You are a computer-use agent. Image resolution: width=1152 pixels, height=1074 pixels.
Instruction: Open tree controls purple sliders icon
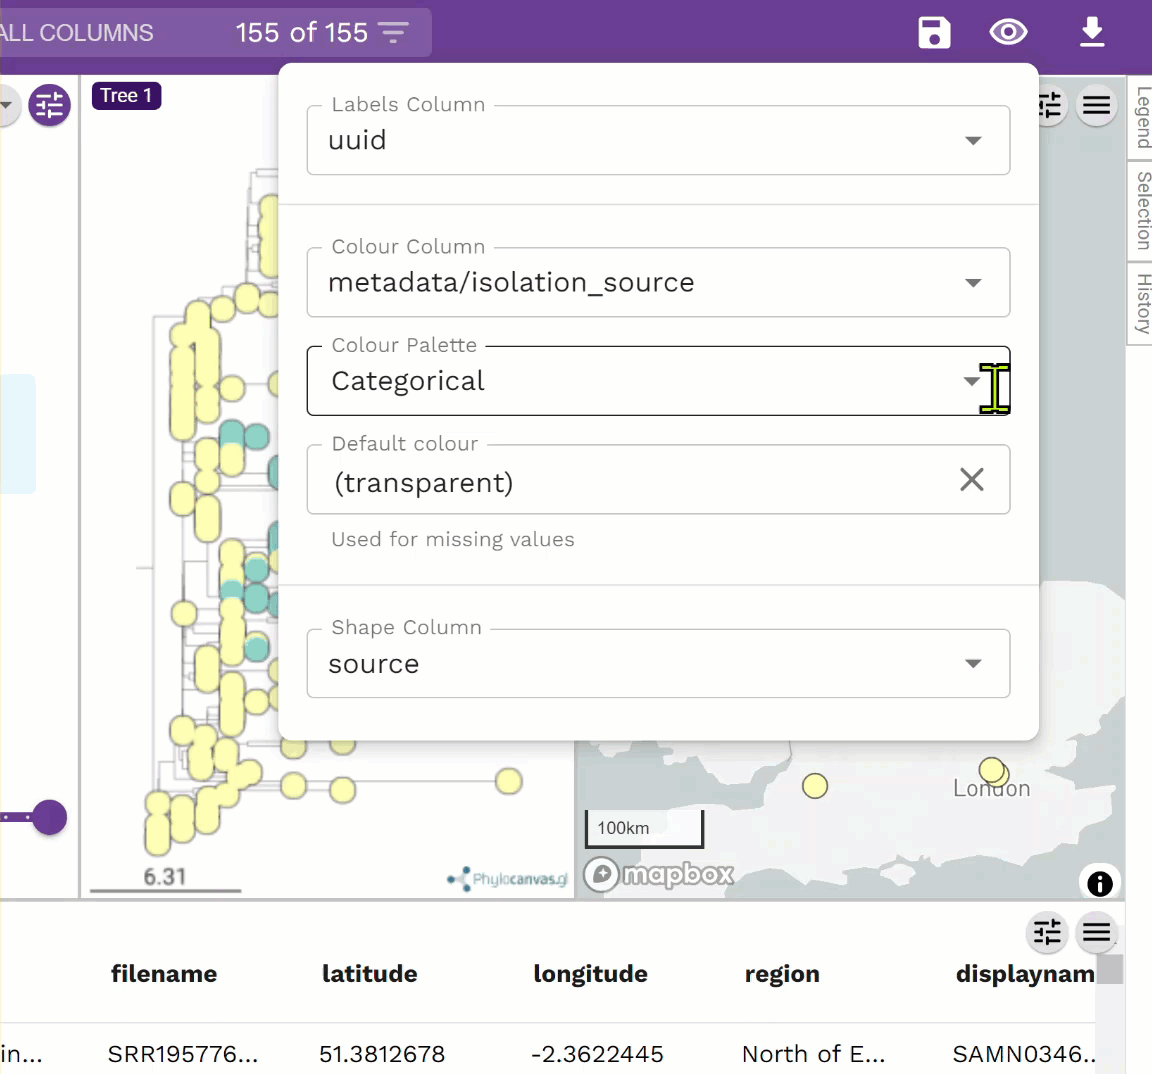pos(49,105)
